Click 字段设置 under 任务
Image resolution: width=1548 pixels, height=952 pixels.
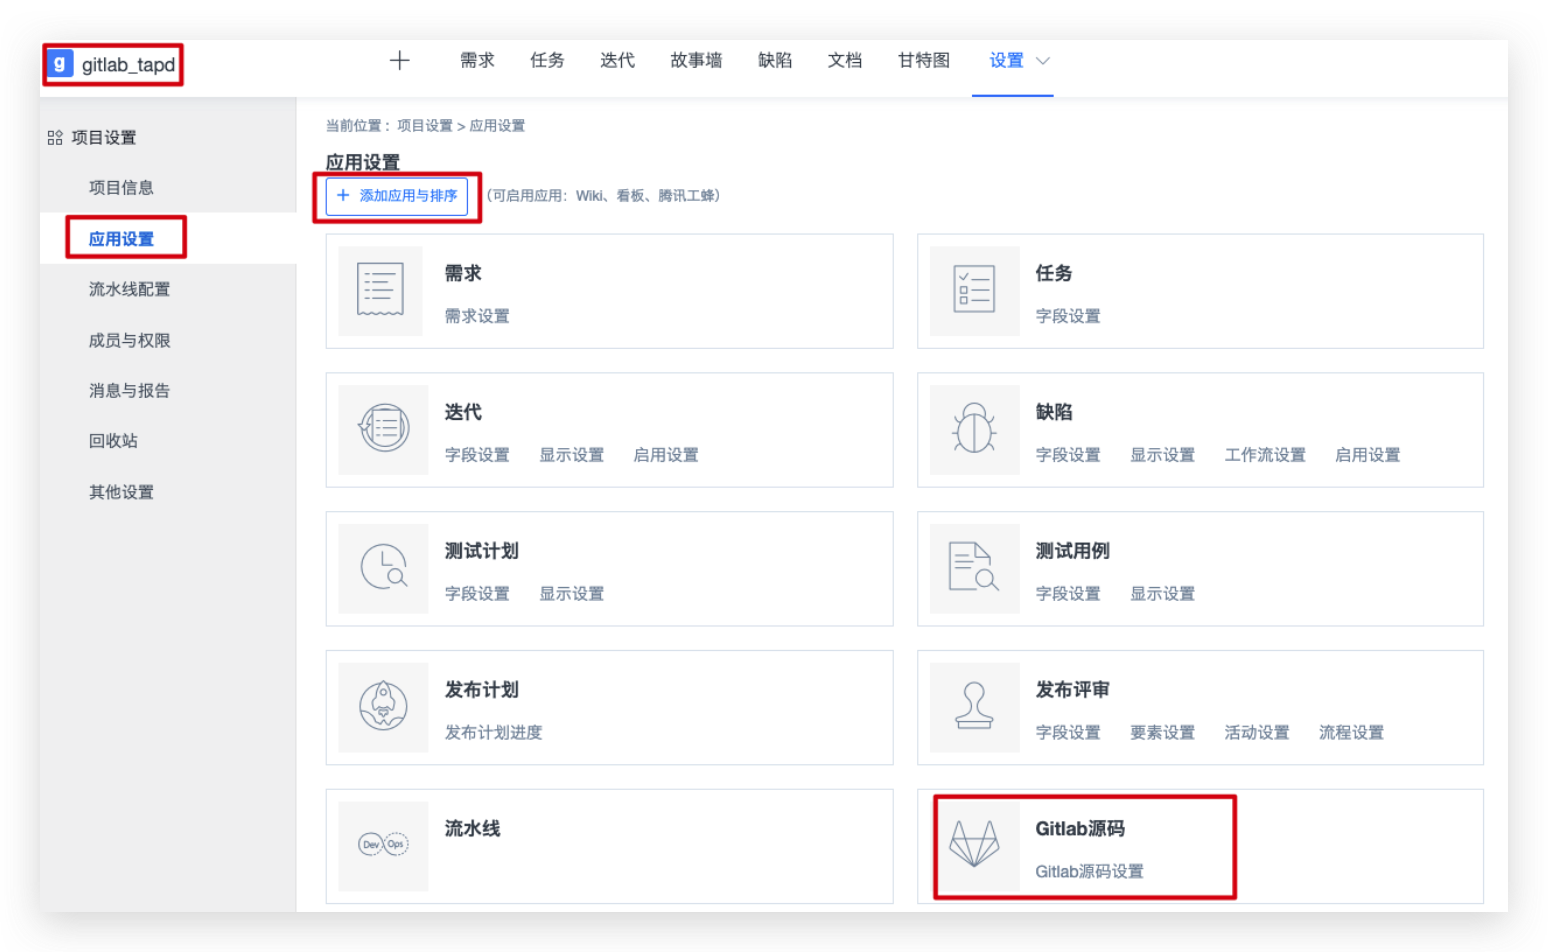1068,316
